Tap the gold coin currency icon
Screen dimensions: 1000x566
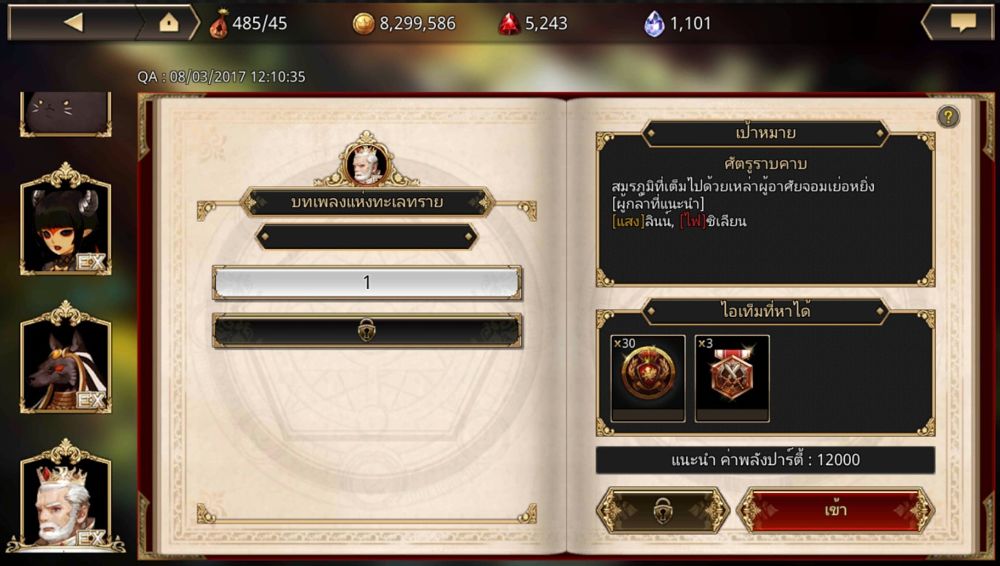[x=363, y=24]
